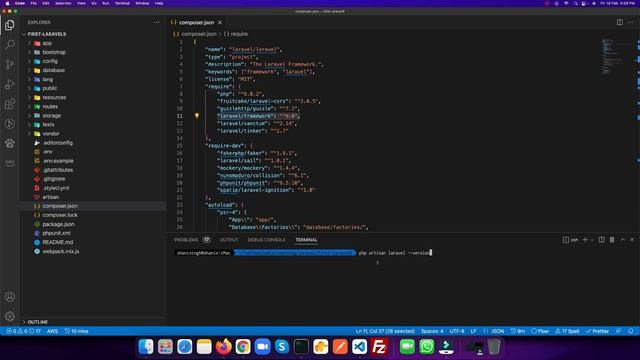
Task: Open the Explorer view in the activity bar
Action: tap(10, 24)
